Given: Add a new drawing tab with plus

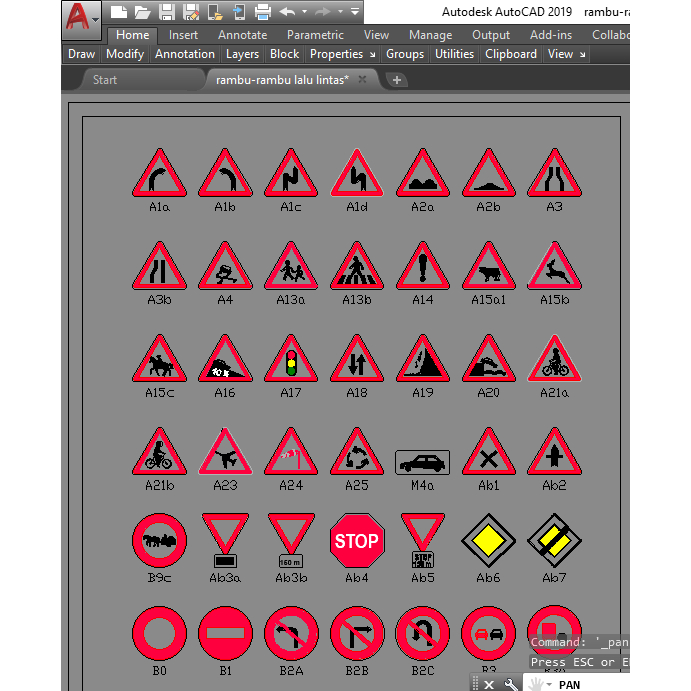Looking at the screenshot, I should coord(397,80).
